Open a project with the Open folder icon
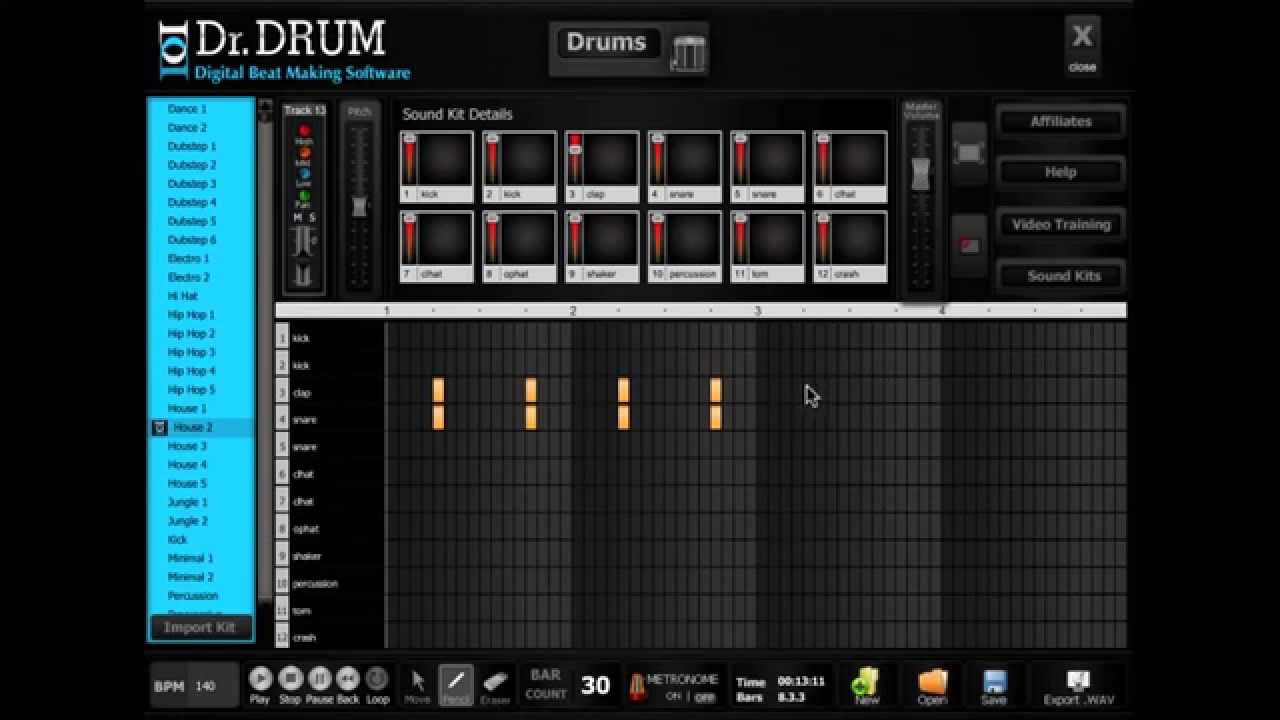1280x720 pixels. (932, 686)
